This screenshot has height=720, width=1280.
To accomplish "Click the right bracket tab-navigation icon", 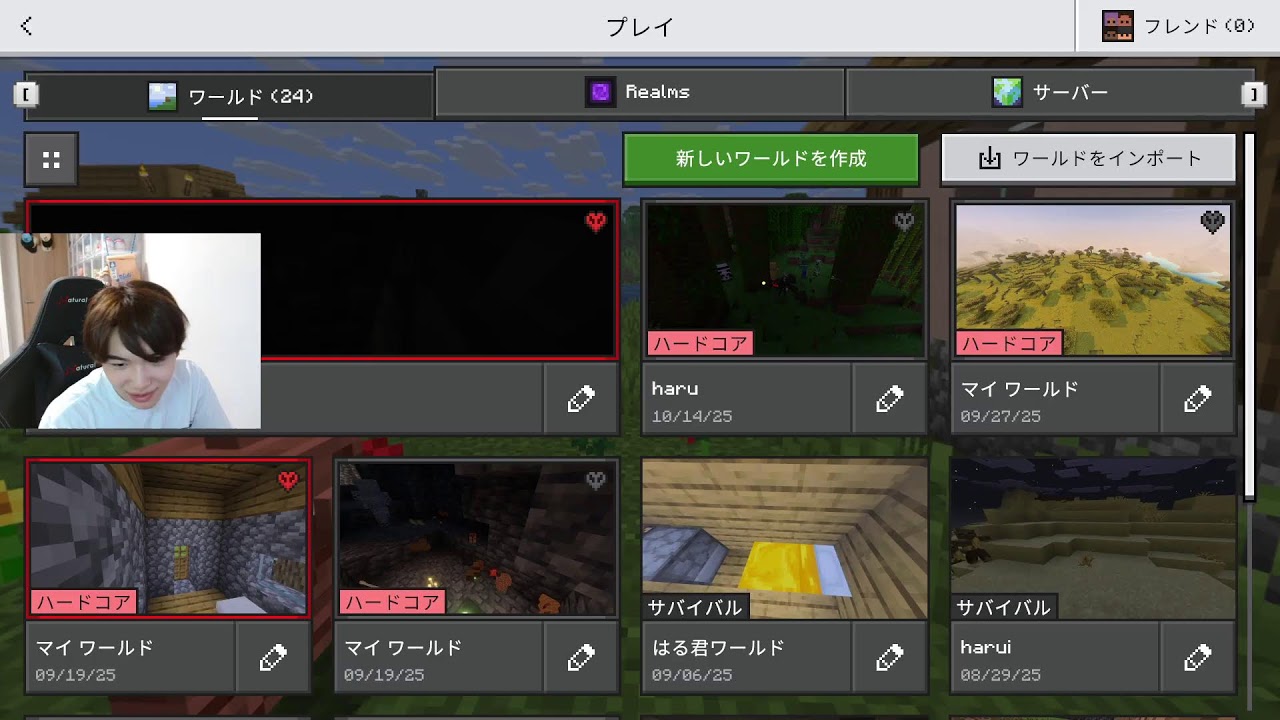I will pyautogui.click(x=1253, y=94).
